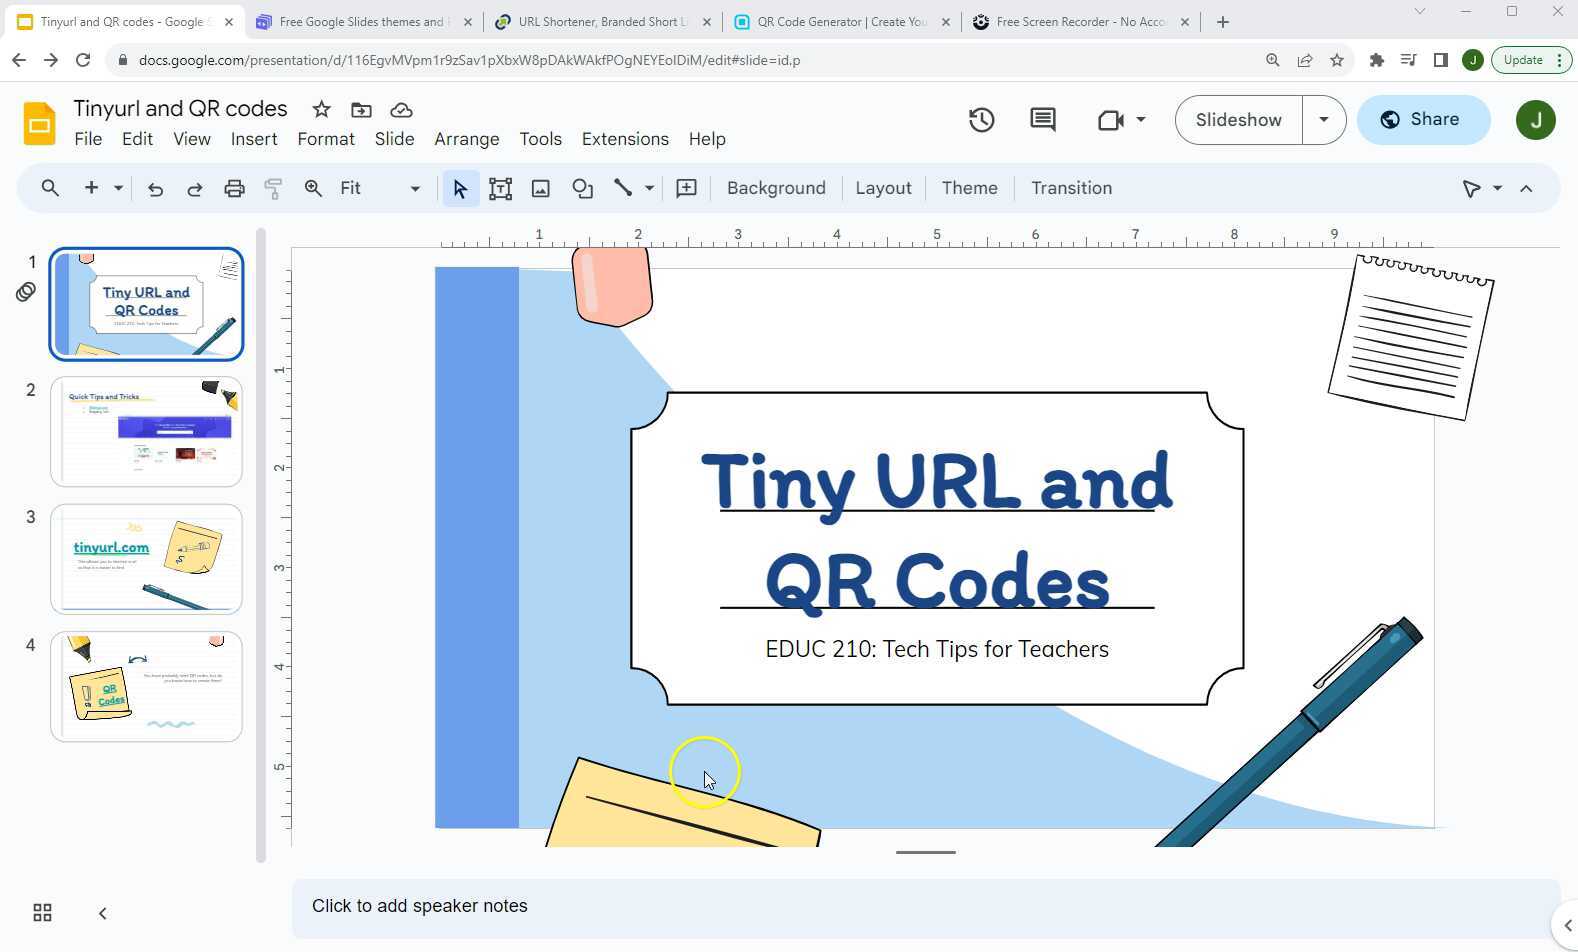The image size is (1578, 952).
Task: Insert an image from the toolbar
Action: [541, 188]
